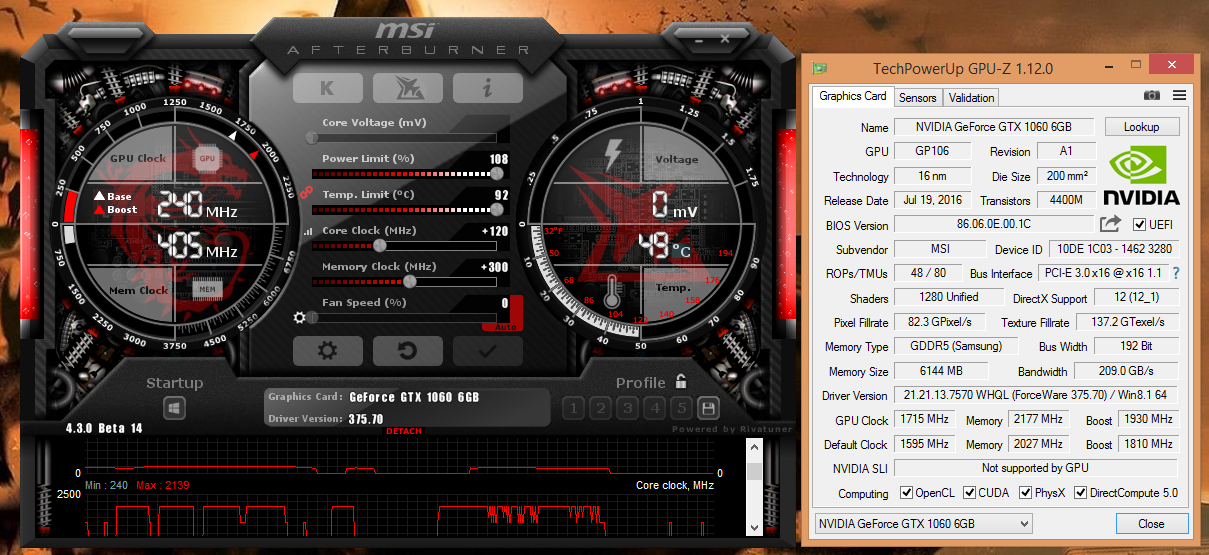Click the Max : 2139 graph value
Image resolution: width=1209 pixels, height=555 pixels.
point(161,485)
